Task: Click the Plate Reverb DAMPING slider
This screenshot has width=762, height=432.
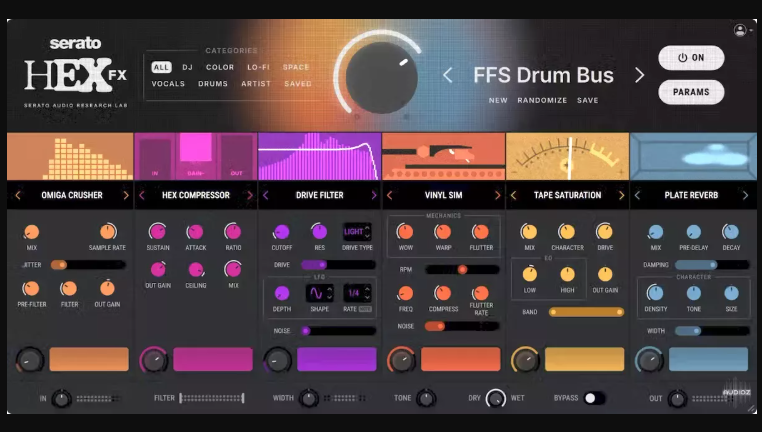Action: click(712, 265)
